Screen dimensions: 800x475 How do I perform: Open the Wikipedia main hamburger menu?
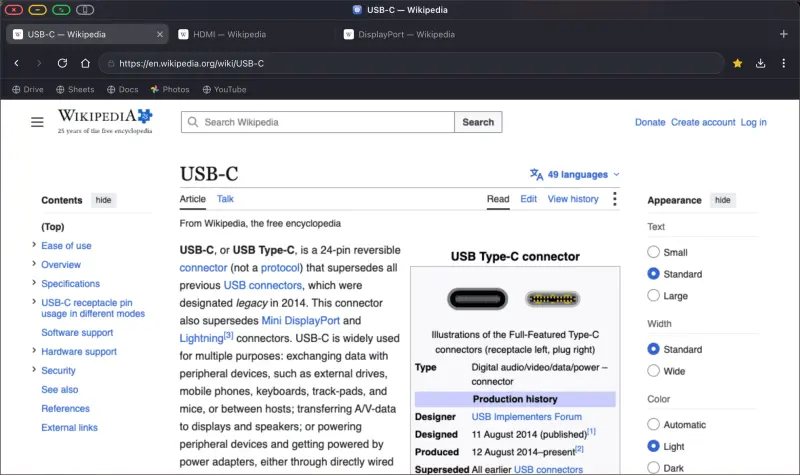click(37, 122)
